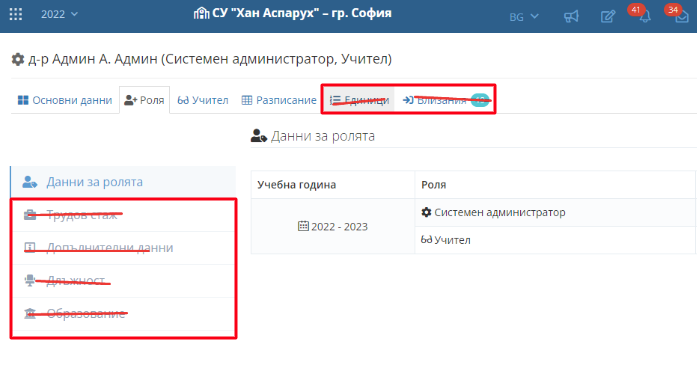Click glasses icon beside Учител in table
The height and width of the screenshot is (368, 697).
(426, 240)
